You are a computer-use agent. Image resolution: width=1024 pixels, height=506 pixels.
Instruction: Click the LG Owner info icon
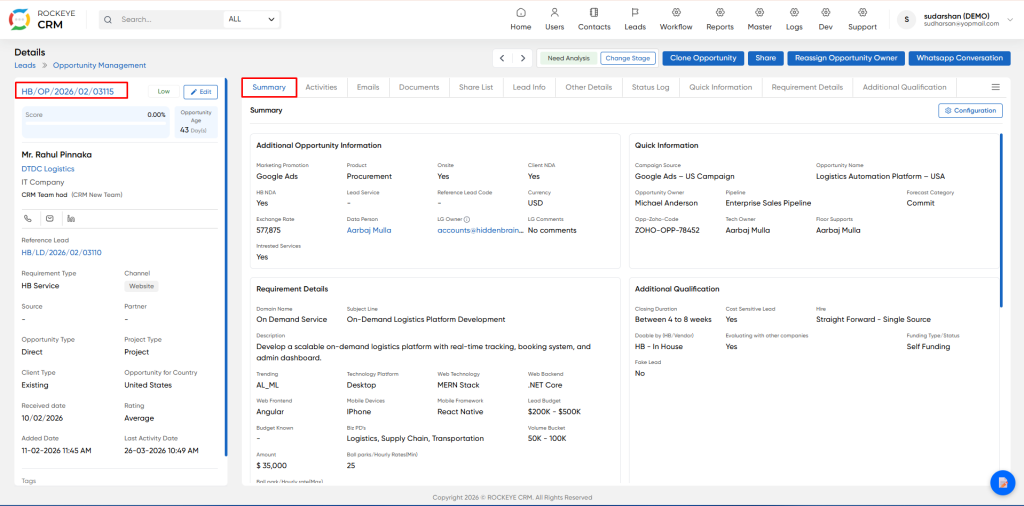[x=467, y=219]
